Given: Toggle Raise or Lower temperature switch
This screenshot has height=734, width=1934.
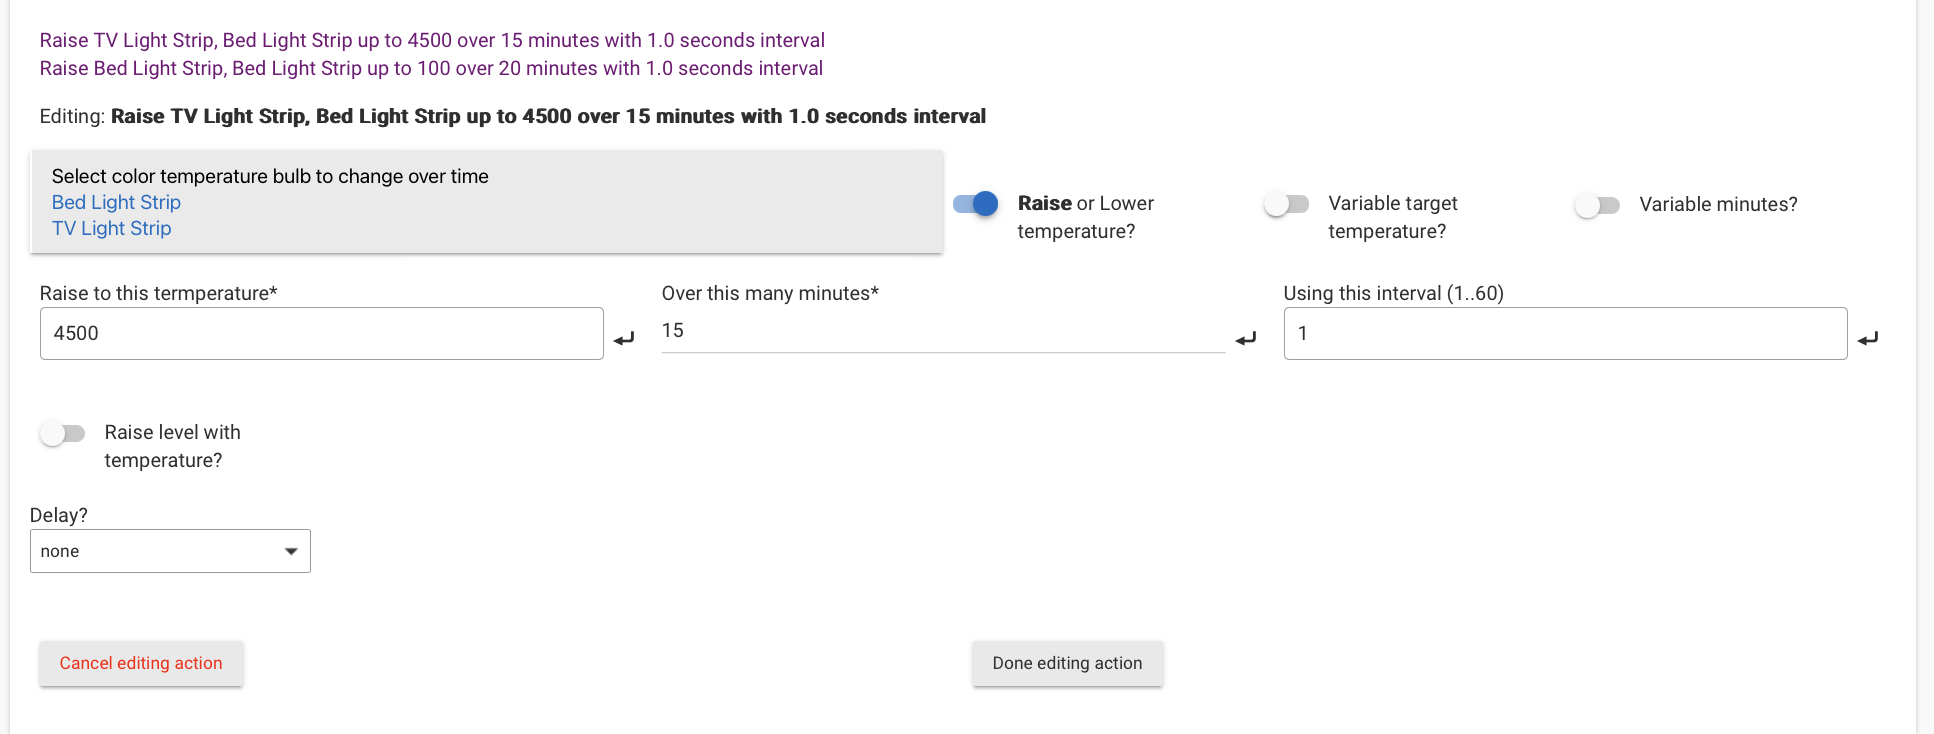Looking at the screenshot, I should tap(975, 204).
